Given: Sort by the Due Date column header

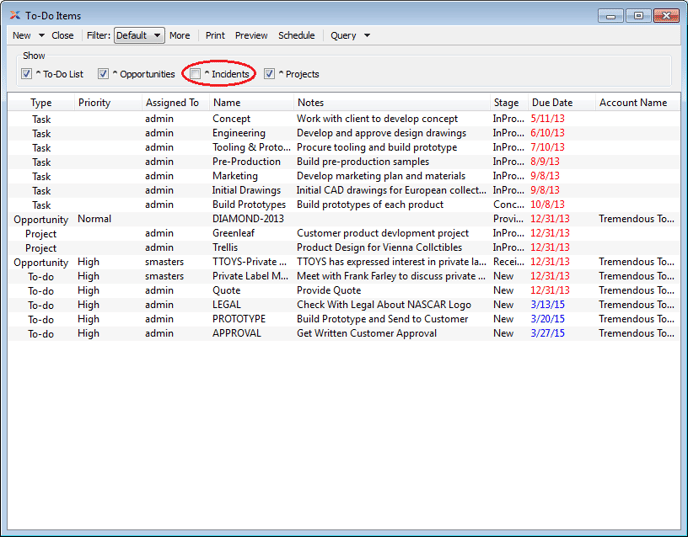Looking at the screenshot, I should click(x=552, y=103).
